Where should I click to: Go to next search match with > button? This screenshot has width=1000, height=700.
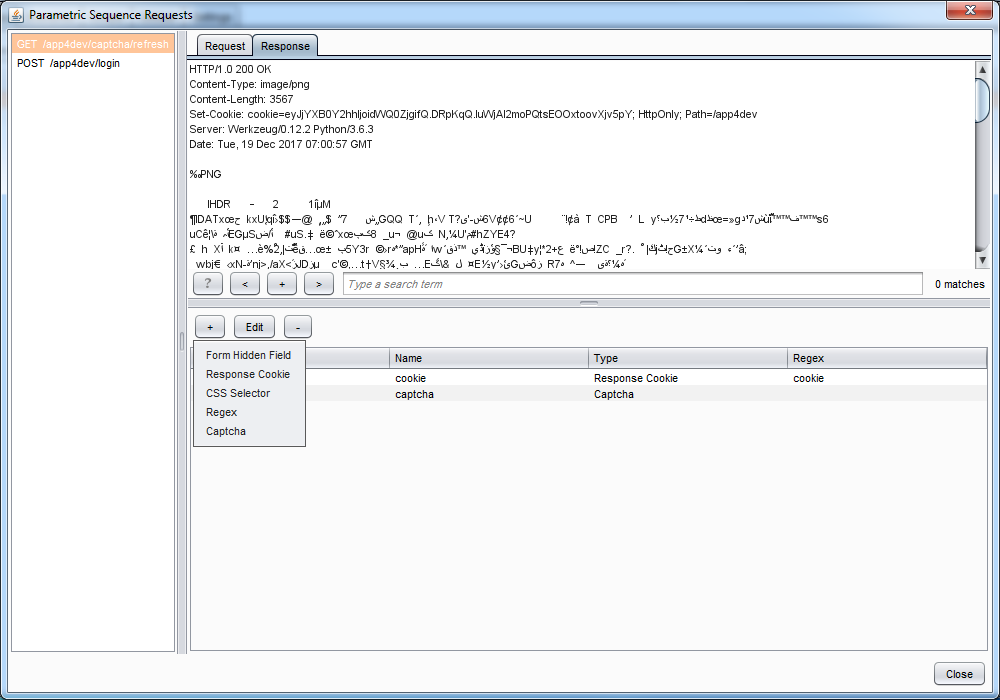click(x=319, y=284)
